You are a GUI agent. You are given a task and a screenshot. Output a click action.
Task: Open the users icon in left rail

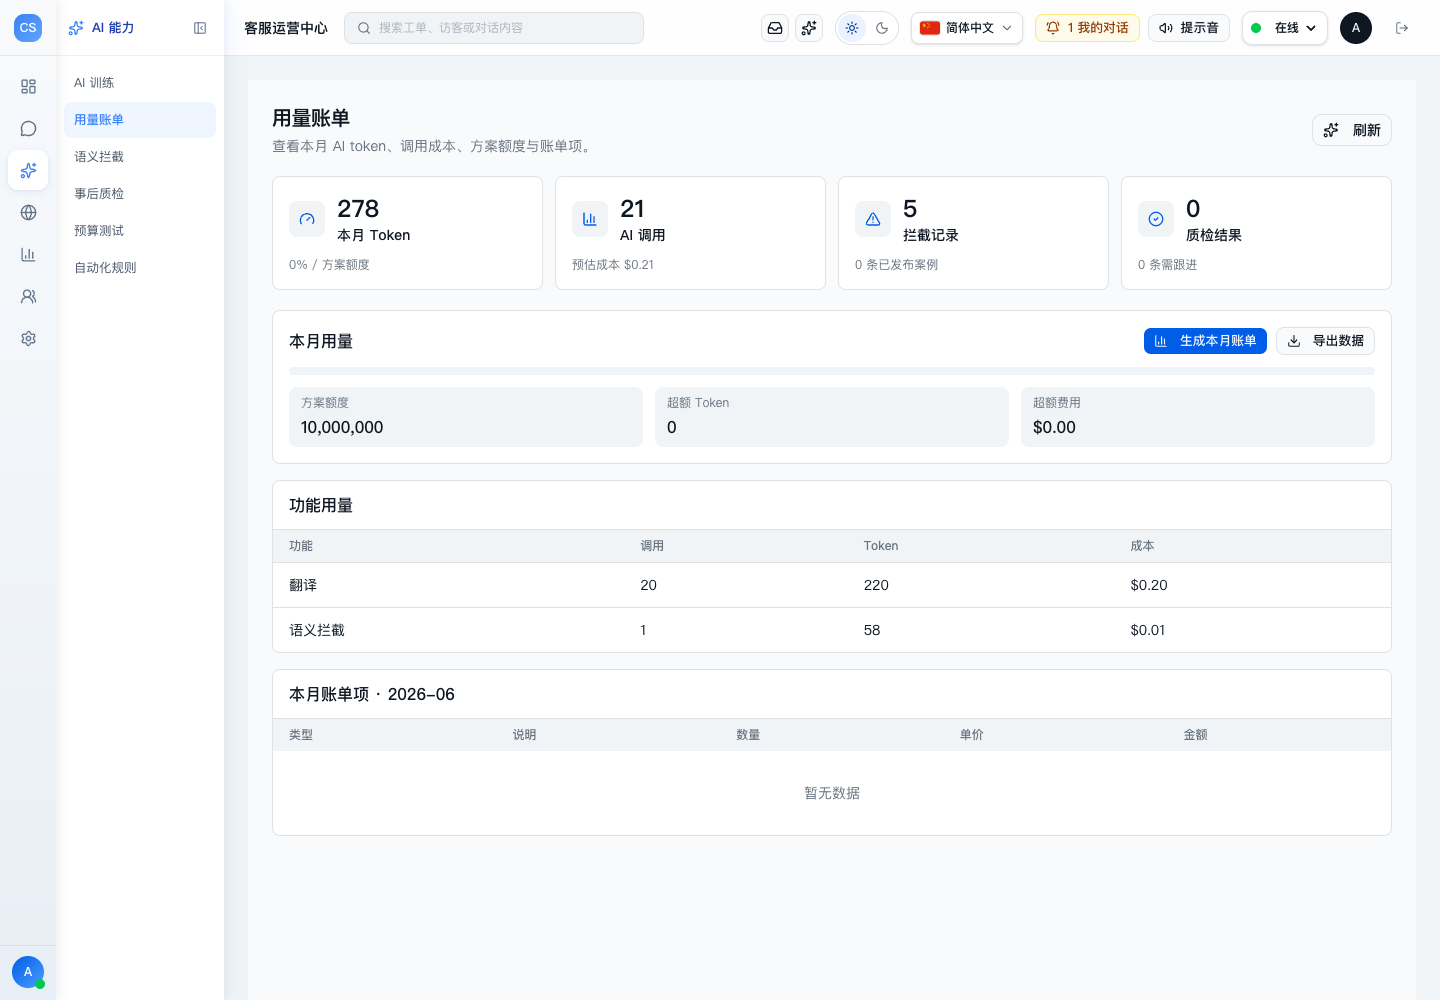click(28, 297)
